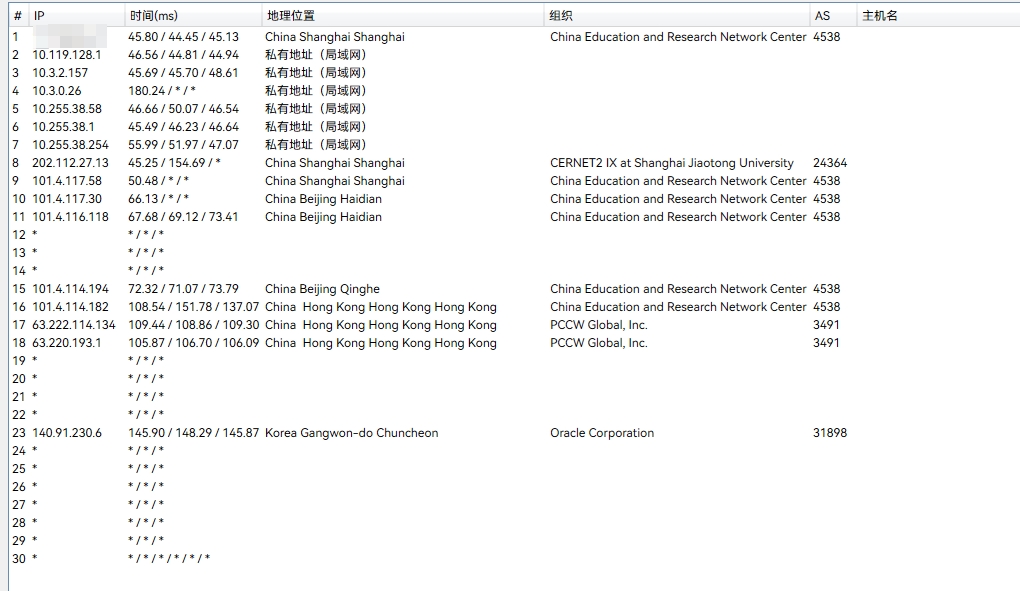Select hop 23 with IP 140.91.230.6
This screenshot has width=1020, height=591.
pyautogui.click(x=67, y=433)
